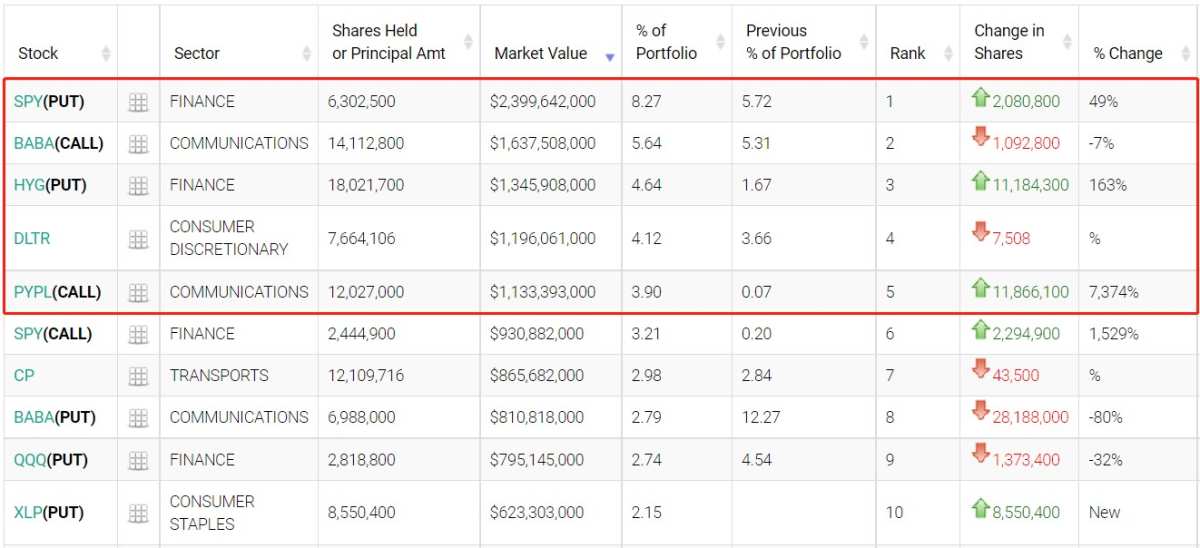
Task: Select shares held 7,664,106 cell
Action: (361, 239)
